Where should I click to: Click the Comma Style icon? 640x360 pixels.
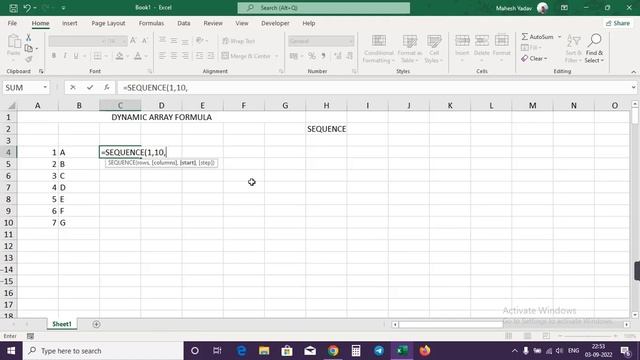click(x=323, y=56)
